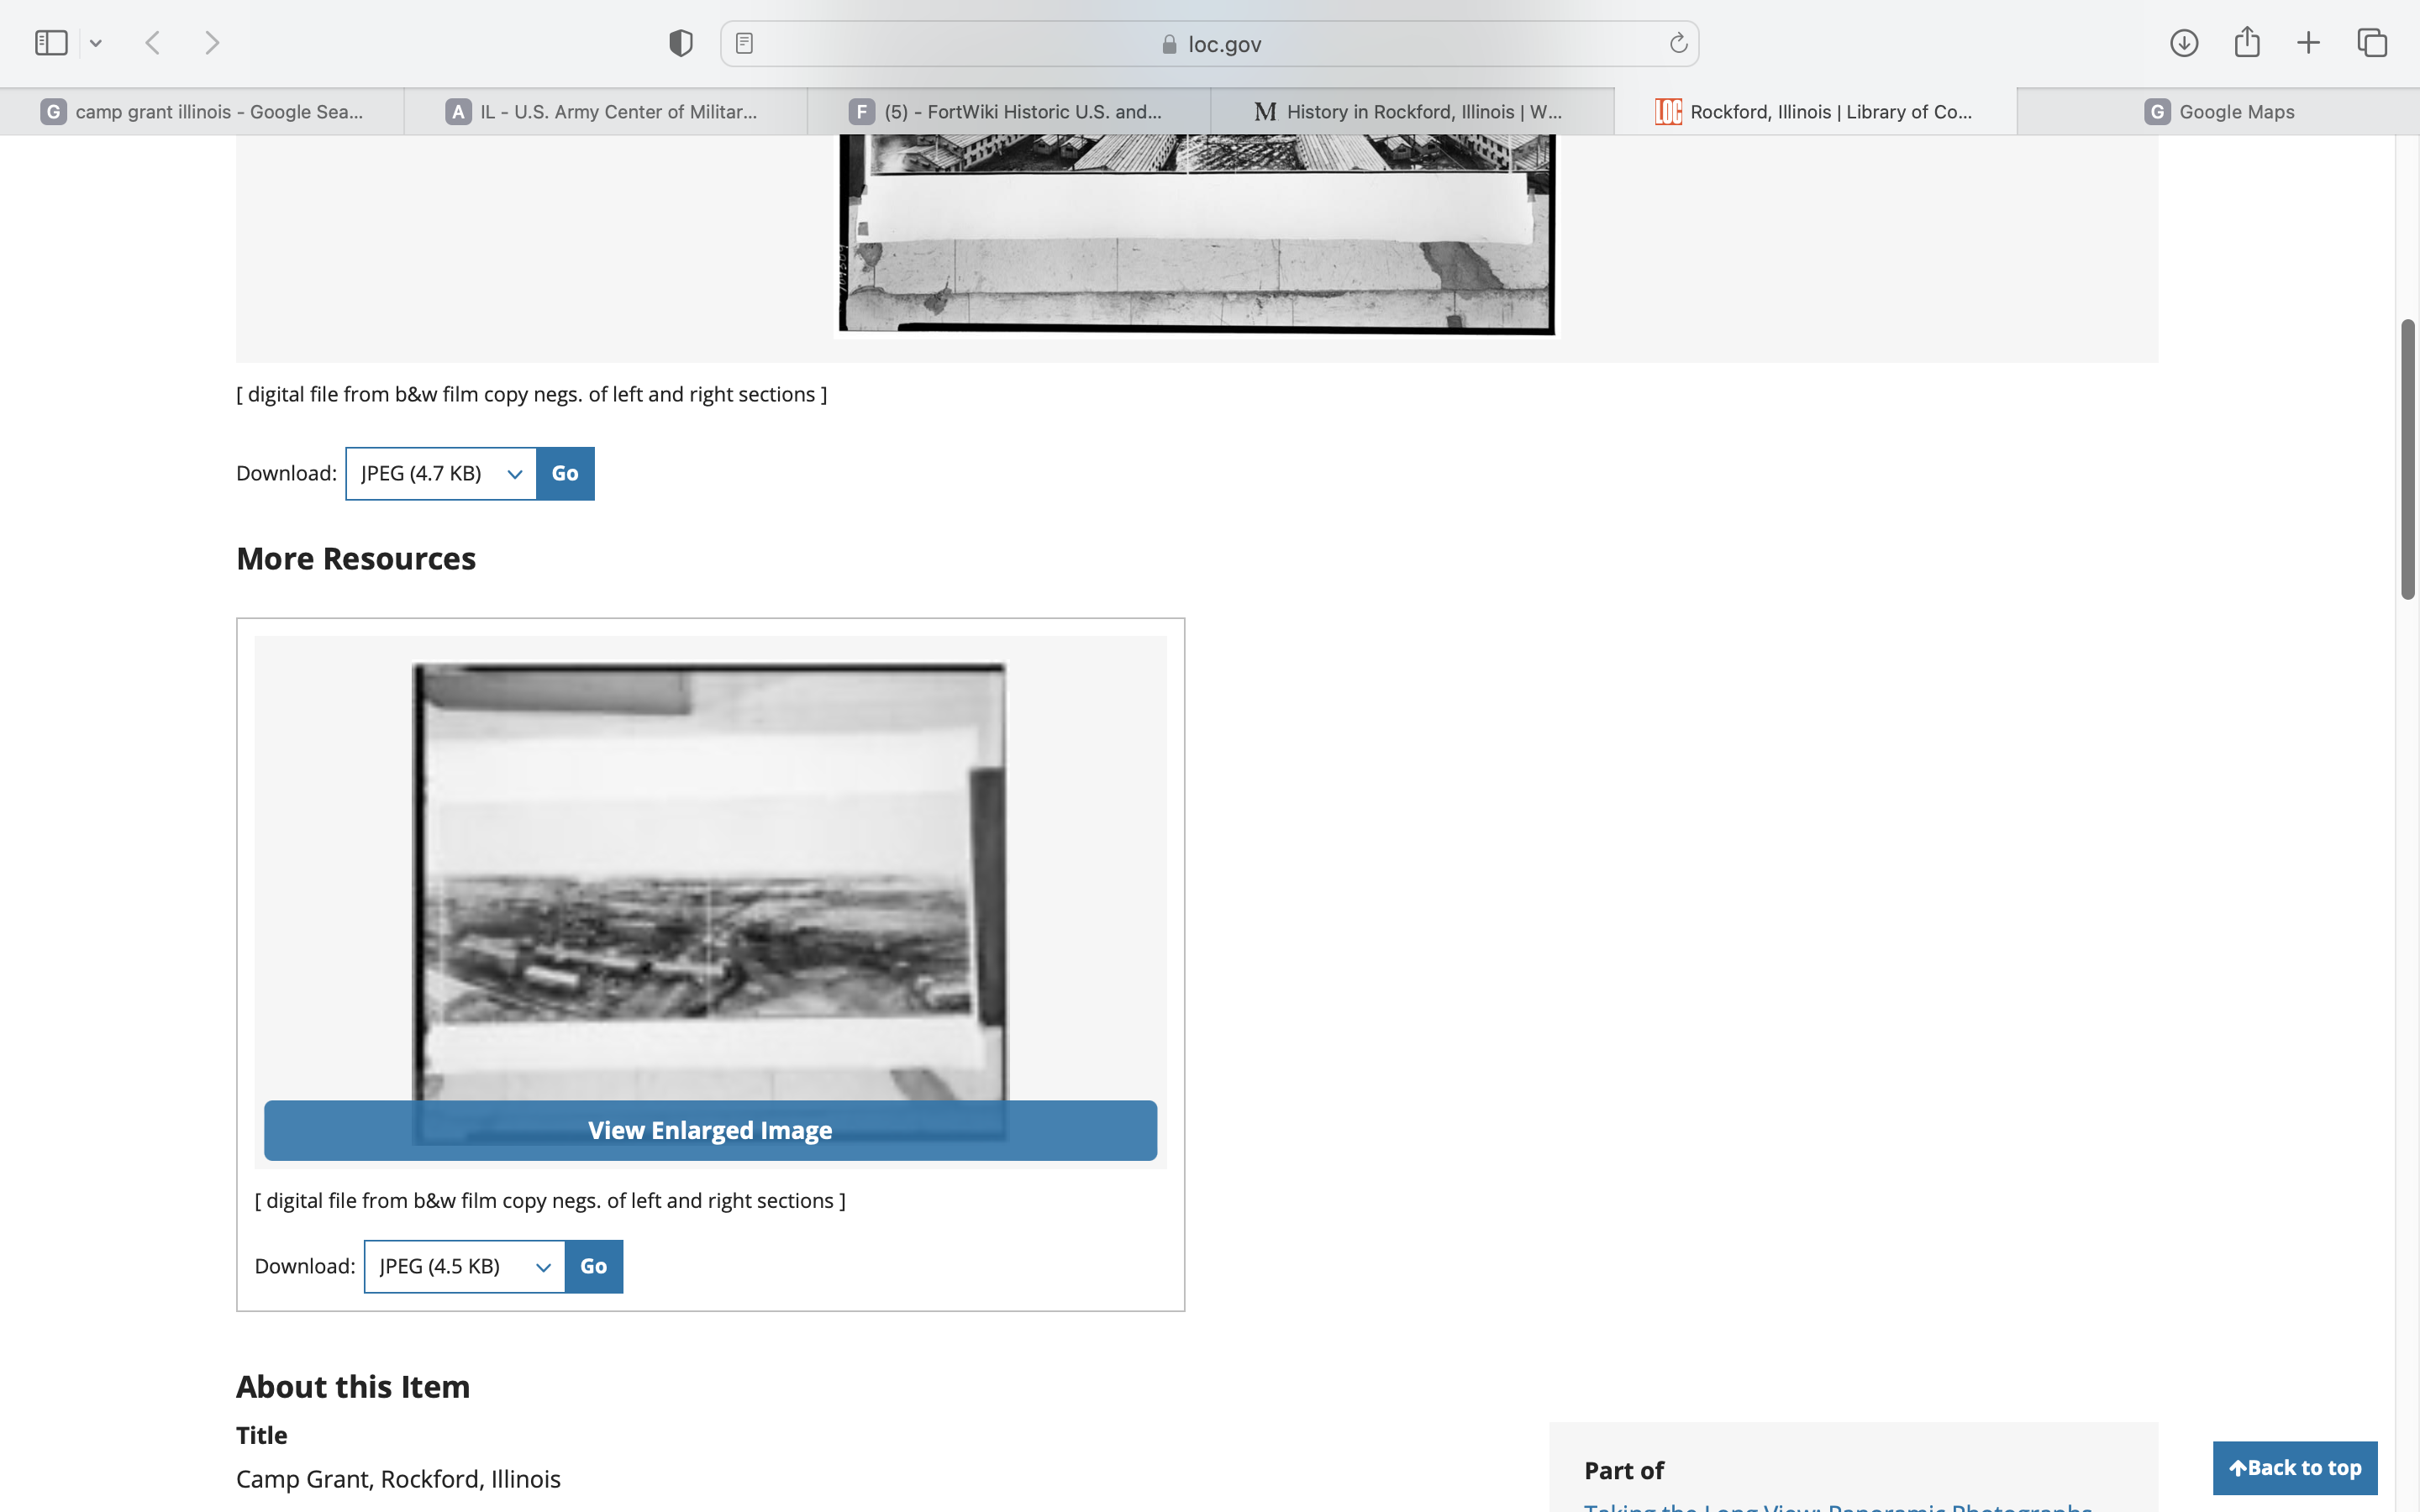Click the View Enlarged Image button
Viewport: 2420px width, 1512px height.
[x=710, y=1130]
